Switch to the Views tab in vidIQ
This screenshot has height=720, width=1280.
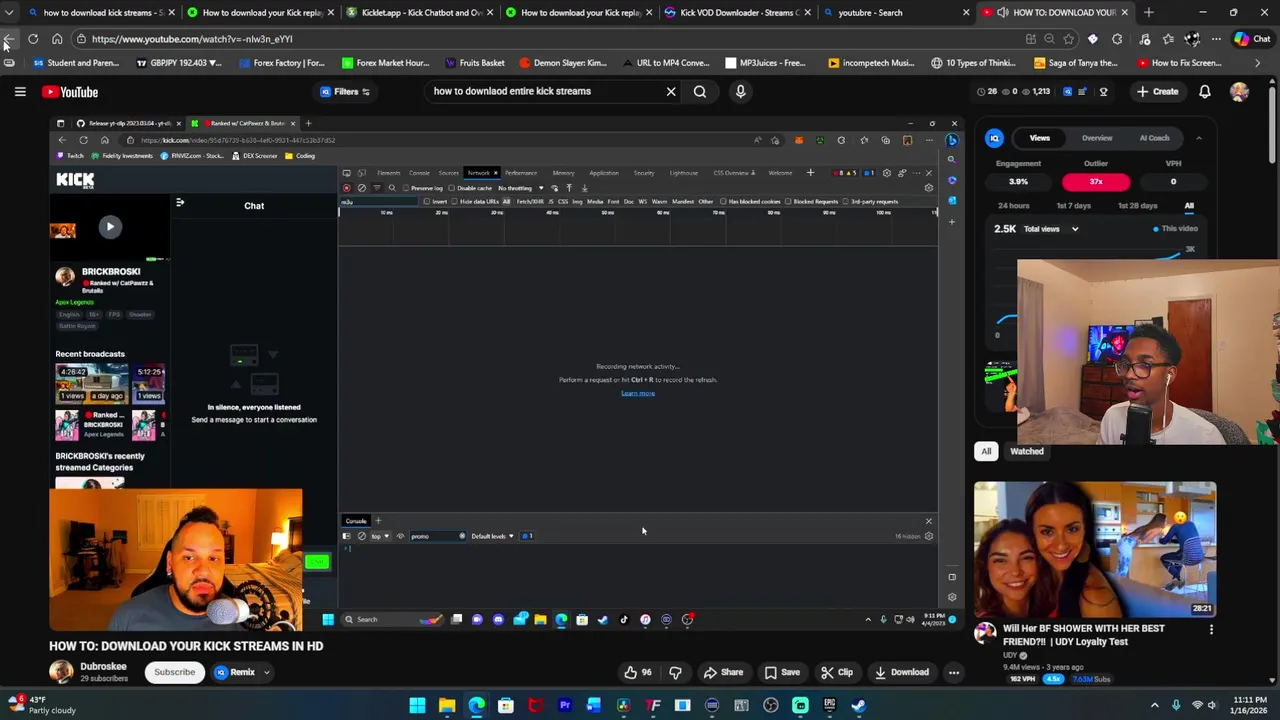[1040, 138]
